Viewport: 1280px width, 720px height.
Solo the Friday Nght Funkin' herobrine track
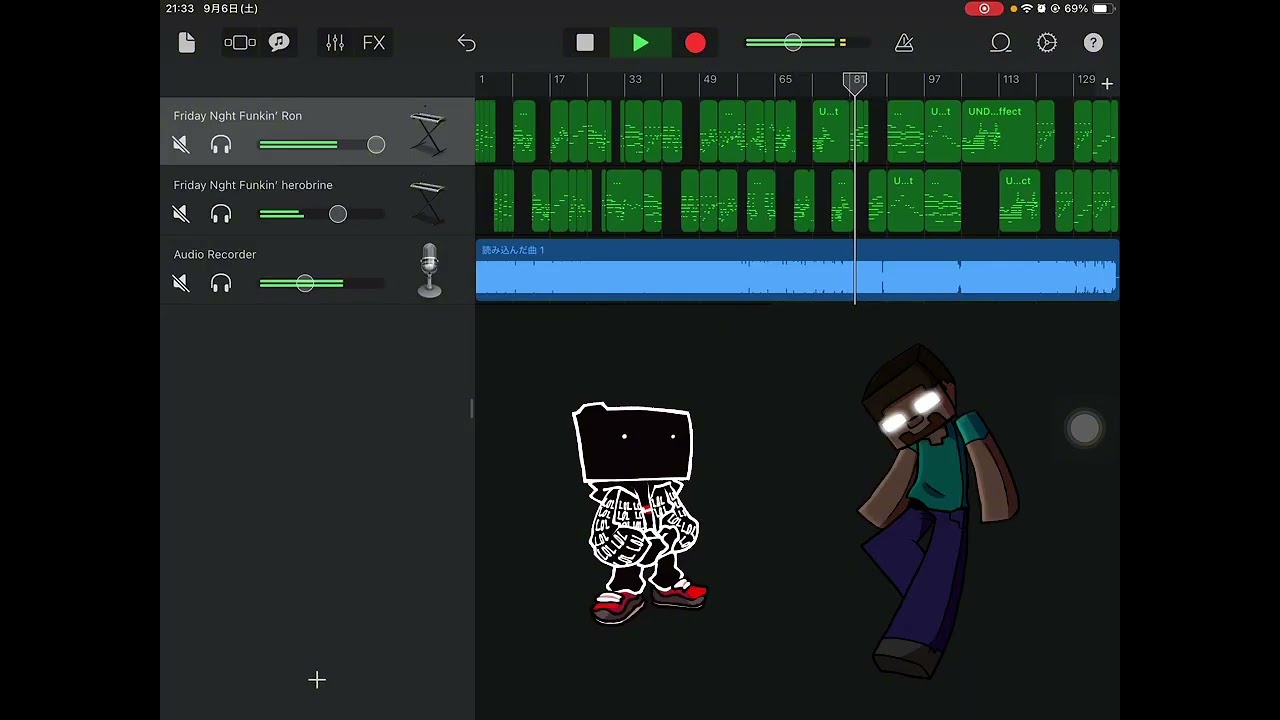pos(221,214)
